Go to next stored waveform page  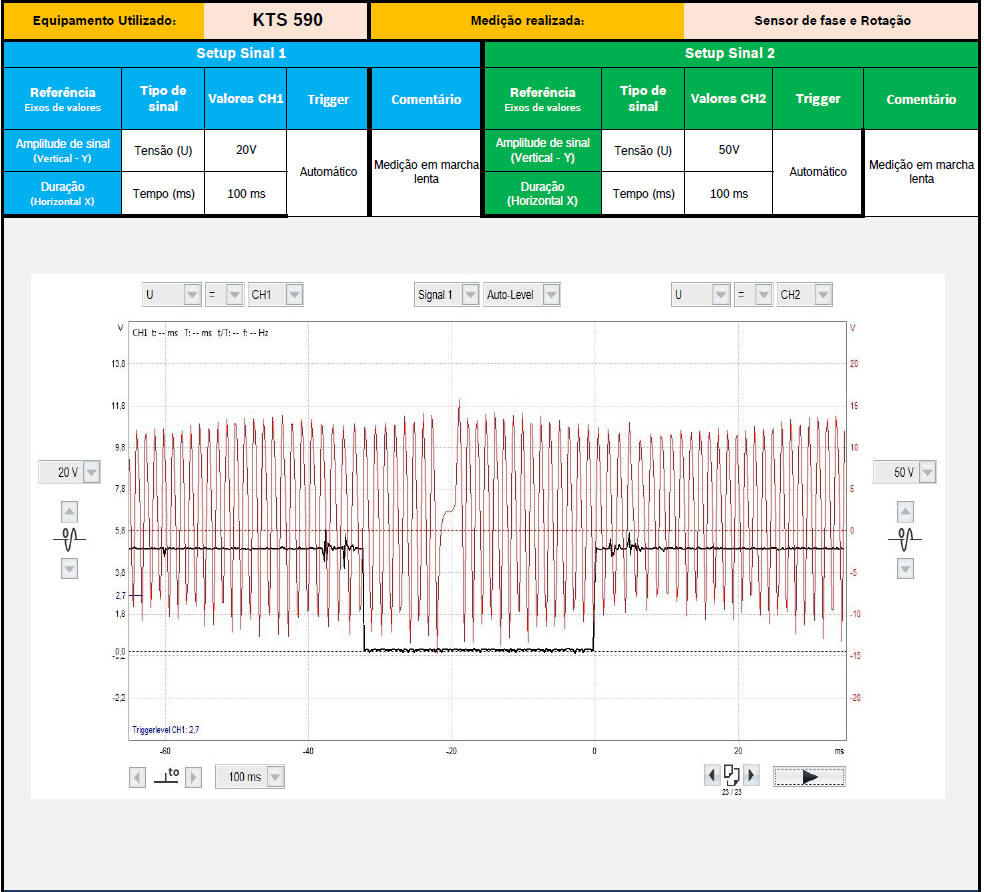coord(751,775)
